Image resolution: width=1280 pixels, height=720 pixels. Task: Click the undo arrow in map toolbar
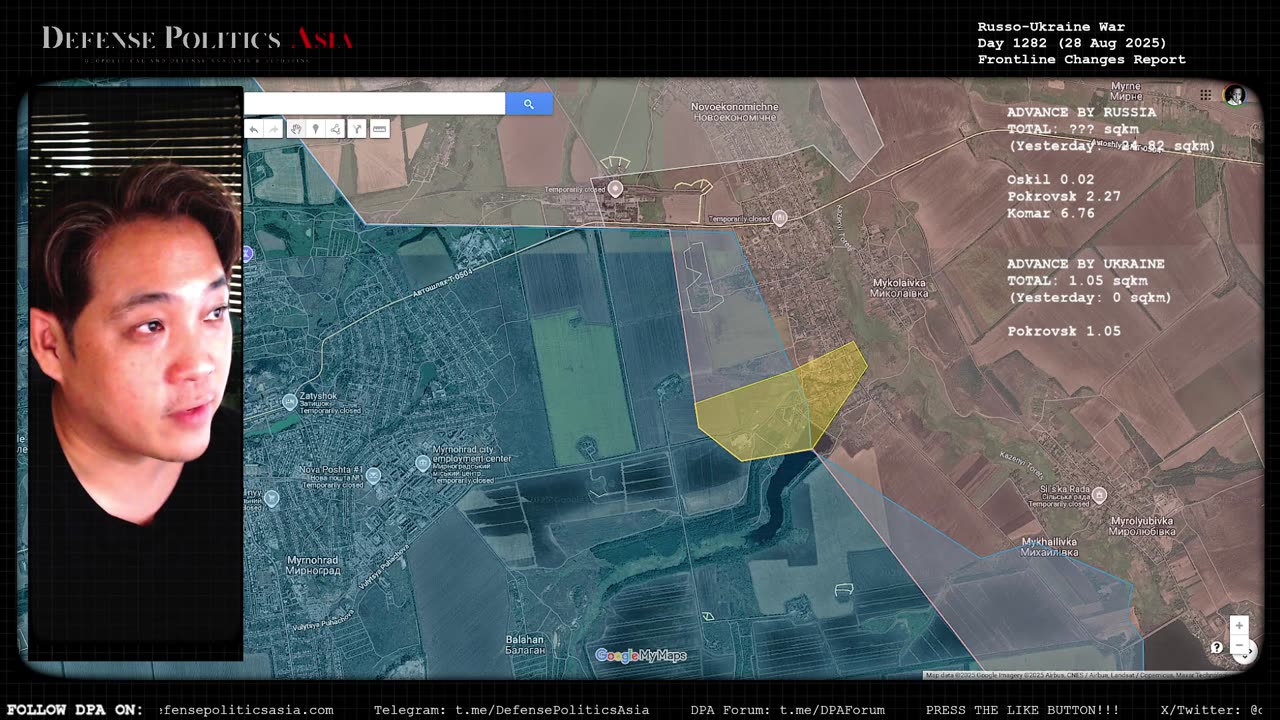254,129
